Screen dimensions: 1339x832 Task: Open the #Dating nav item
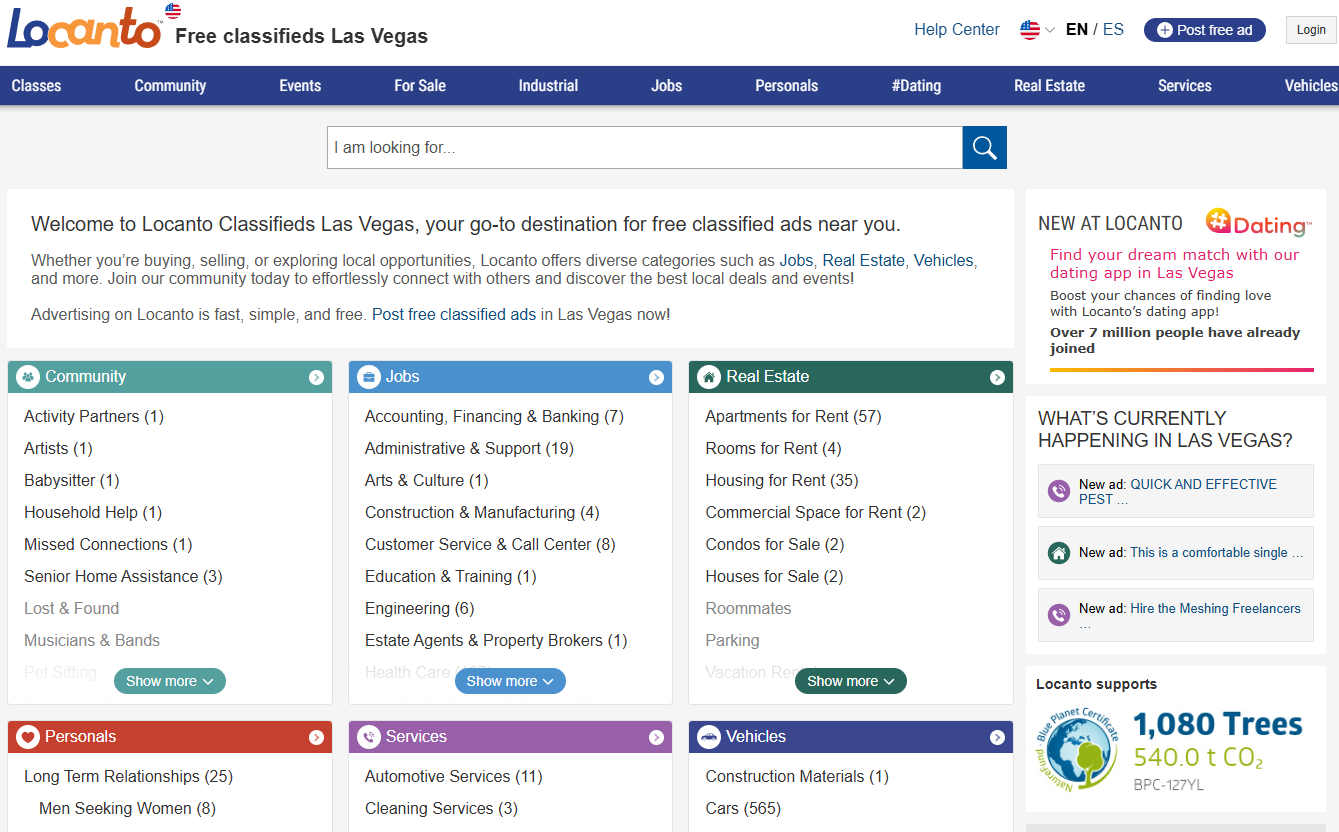click(916, 86)
